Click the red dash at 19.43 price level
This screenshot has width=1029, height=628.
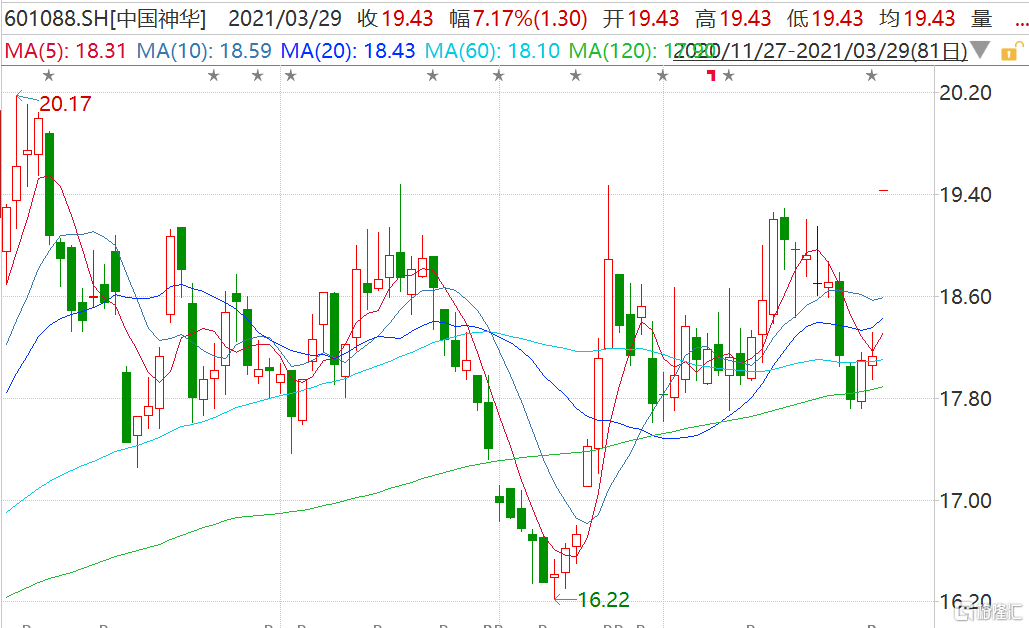(x=884, y=189)
